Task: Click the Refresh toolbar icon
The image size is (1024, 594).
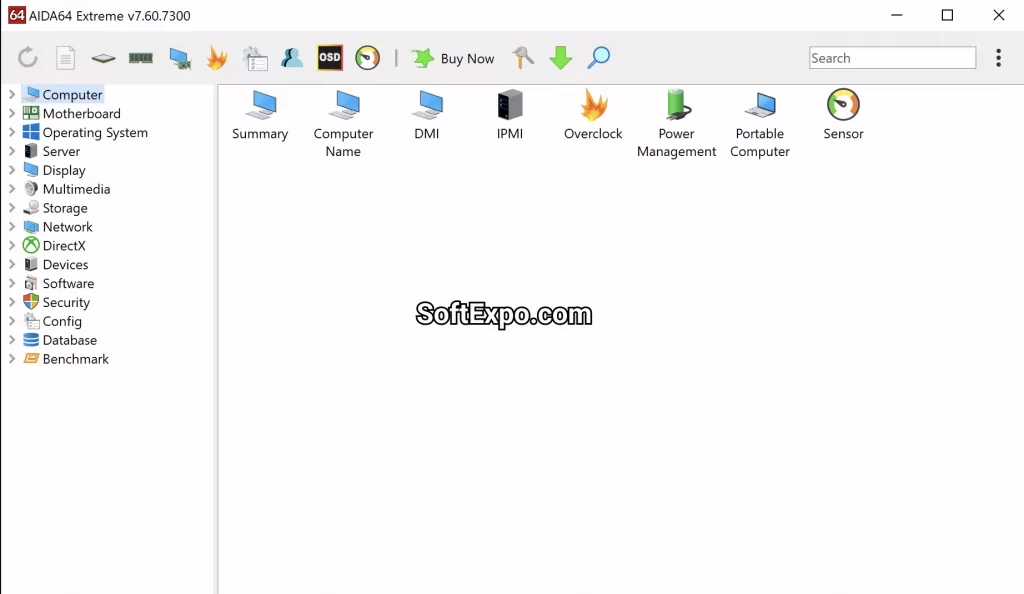Action: tap(28, 58)
